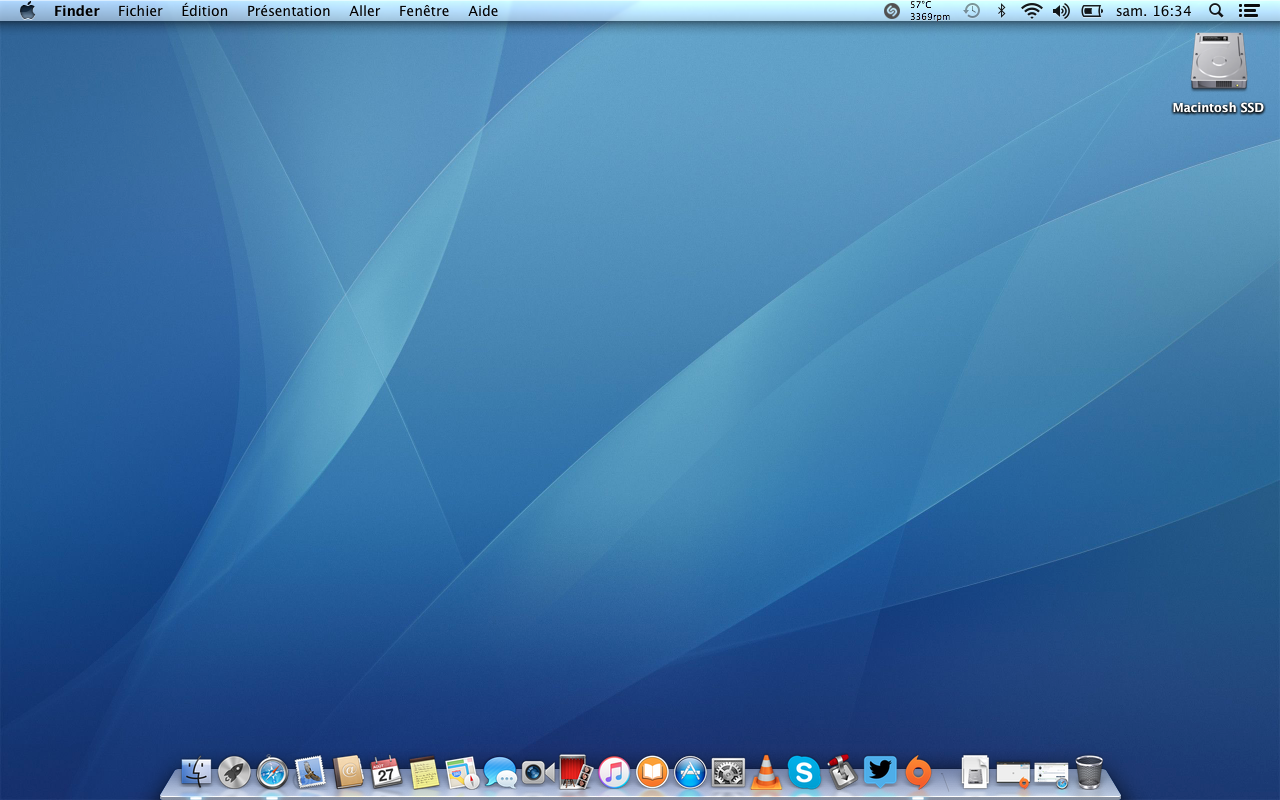Open the documents stack in Dock
The image size is (1280, 800).
tap(975, 772)
